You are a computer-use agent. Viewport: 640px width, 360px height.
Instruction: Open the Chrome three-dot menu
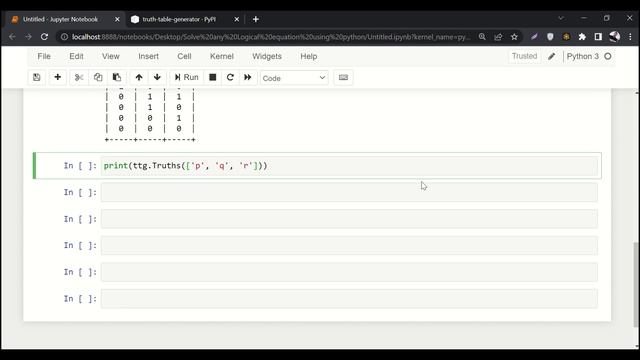point(630,37)
